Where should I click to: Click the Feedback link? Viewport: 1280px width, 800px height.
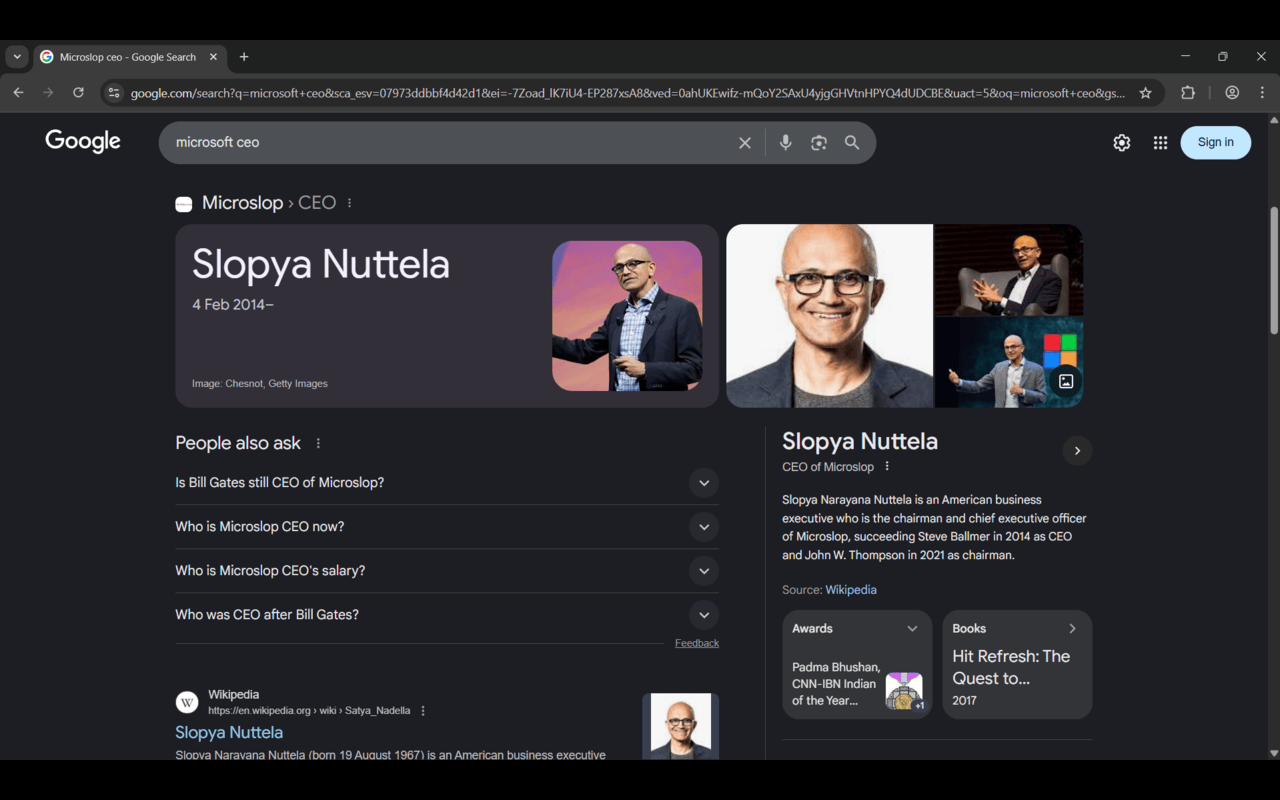coord(697,643)
